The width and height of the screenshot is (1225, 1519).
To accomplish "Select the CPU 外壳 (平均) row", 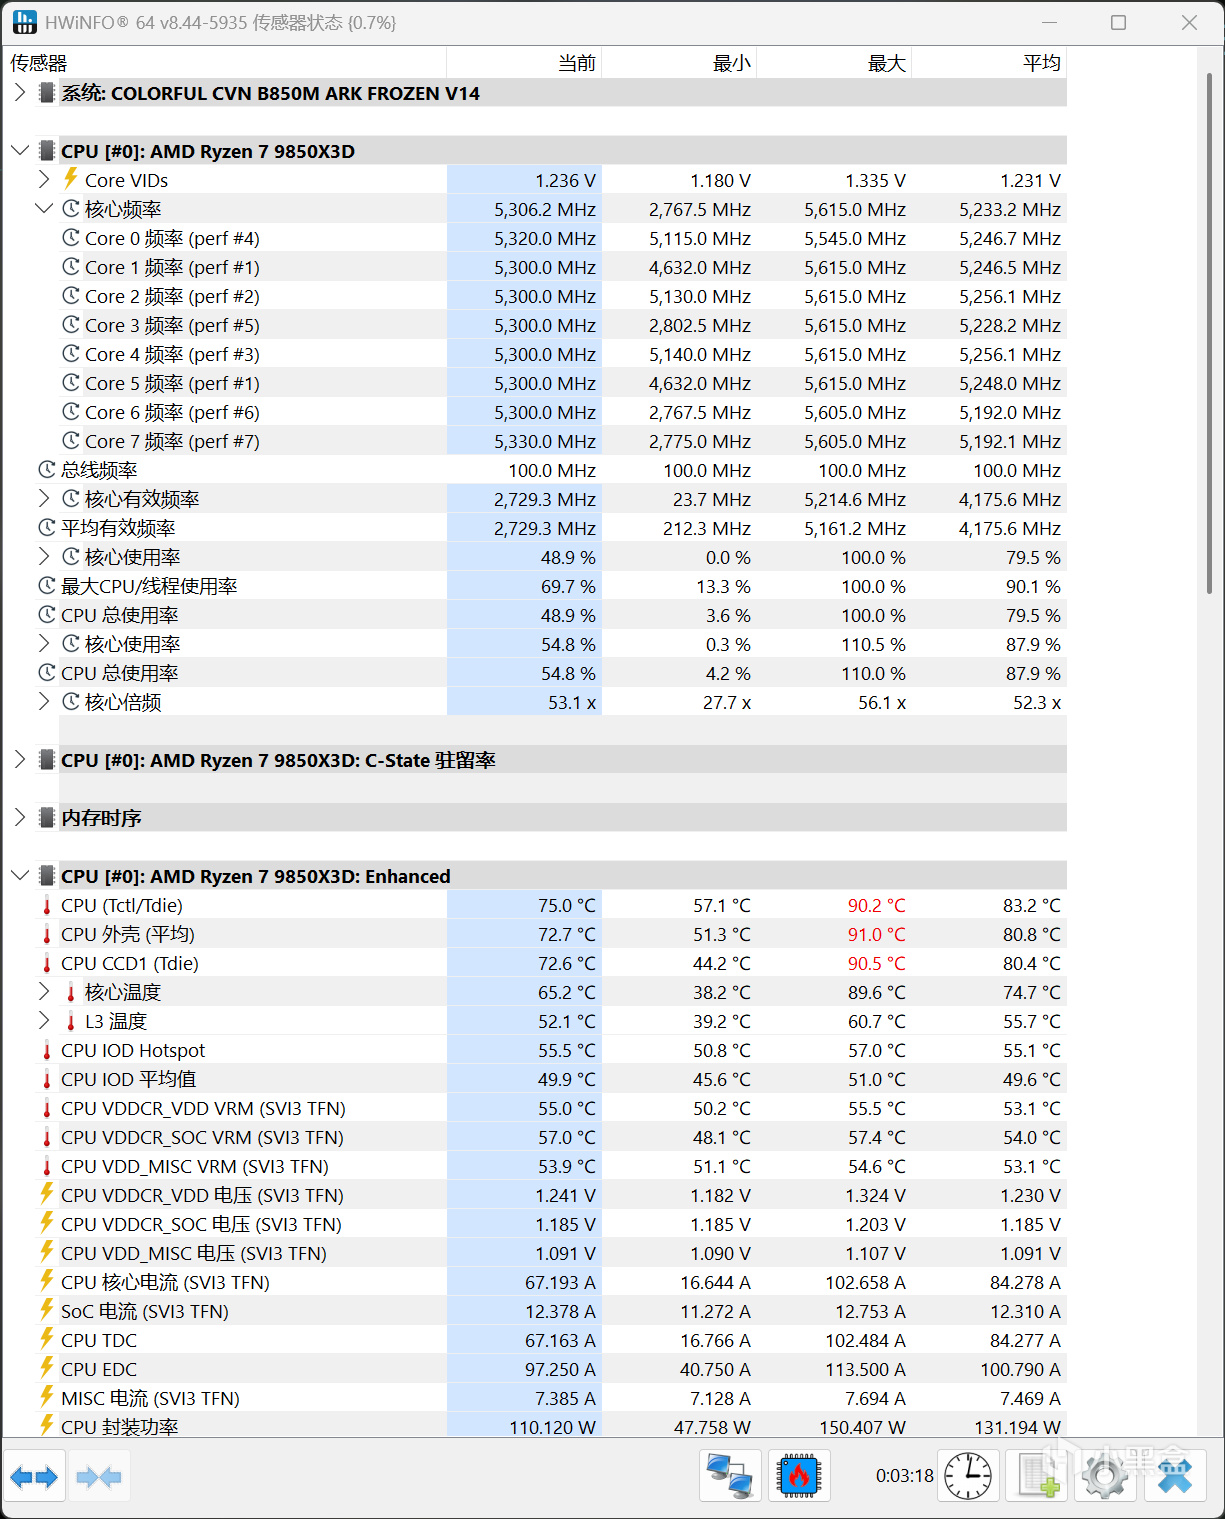I will 535,934.
